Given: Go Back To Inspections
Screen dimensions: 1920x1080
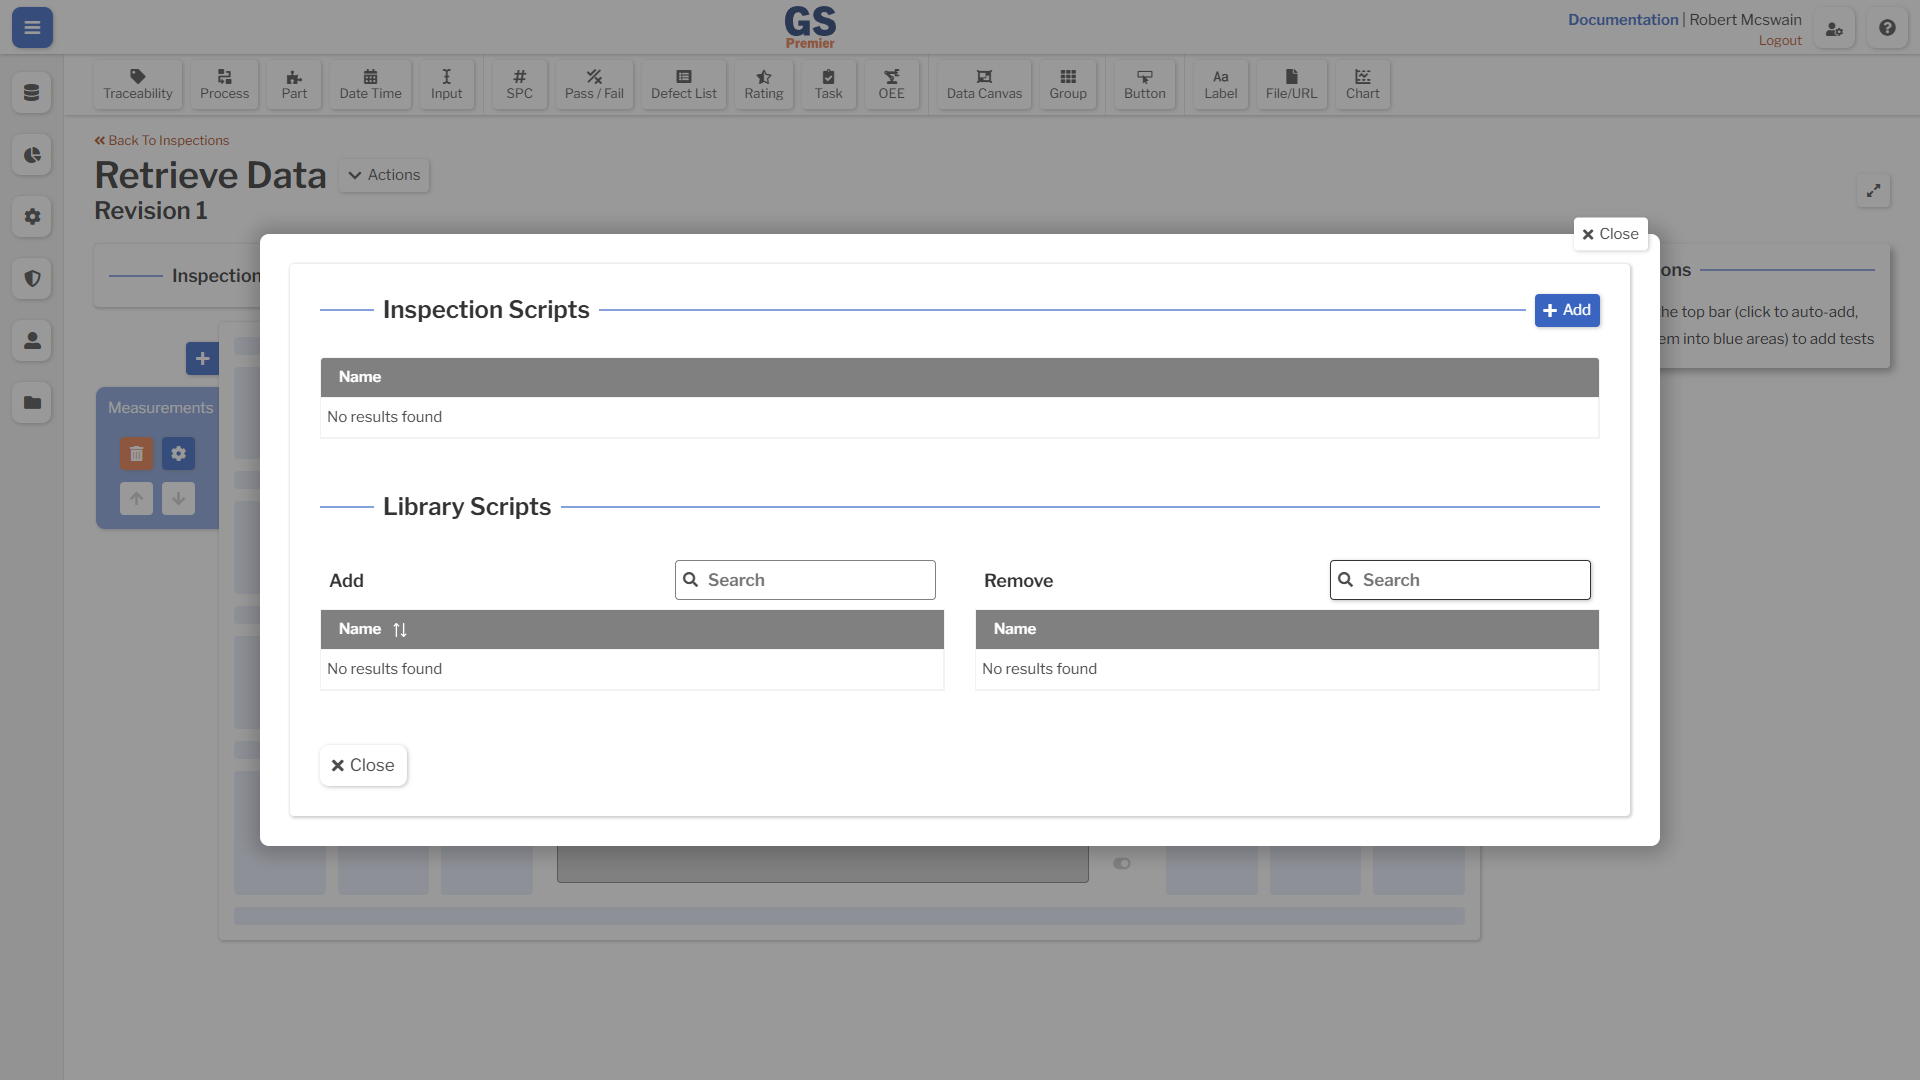Looking at the screenshot, I should [162, 141].
